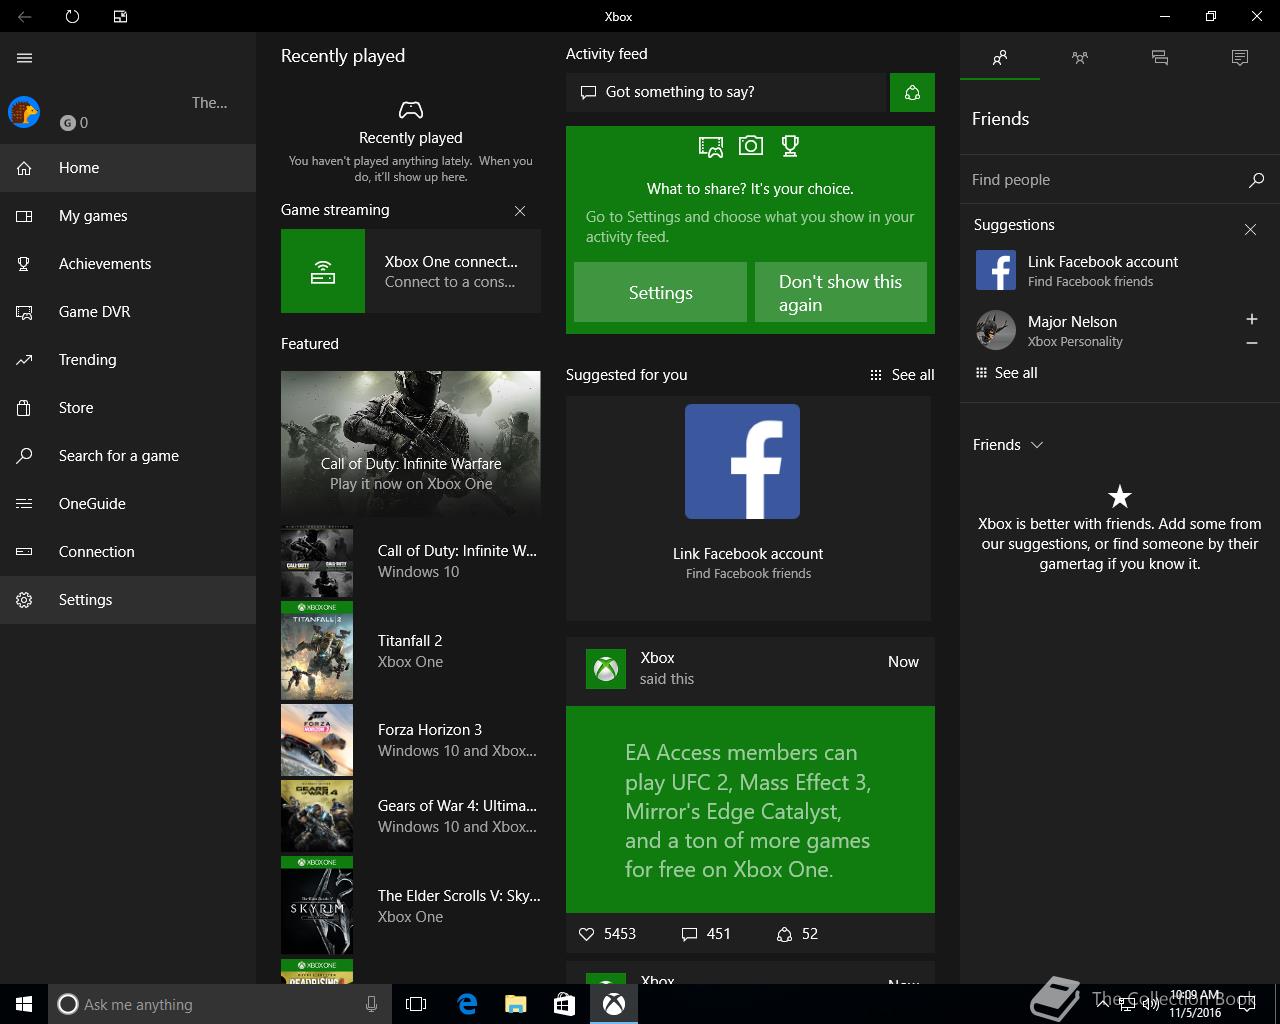The image size is (1280, 1024).
Task: Open the Store from the sidebar
Action: tap(128, 408)
